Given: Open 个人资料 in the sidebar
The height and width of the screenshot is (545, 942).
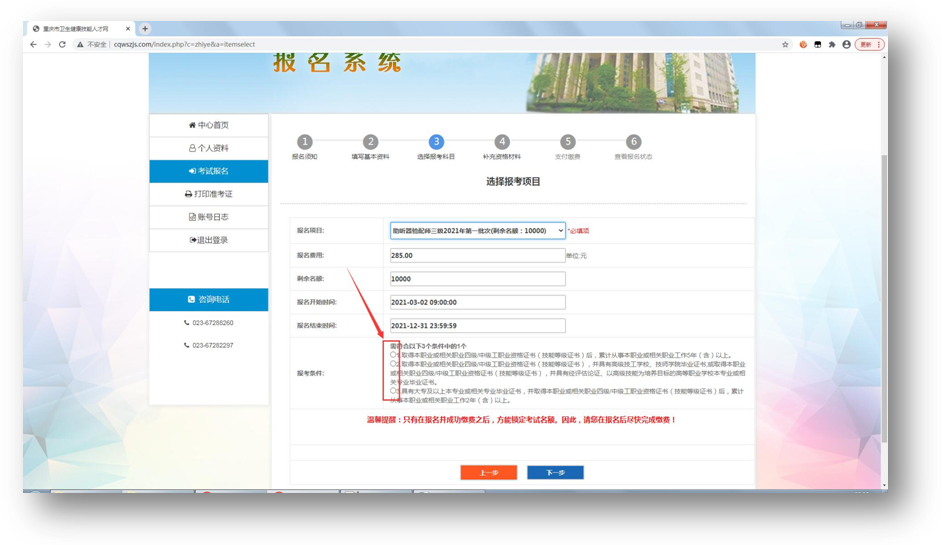Looking at the screenshot, I should (x=209, y=148).
